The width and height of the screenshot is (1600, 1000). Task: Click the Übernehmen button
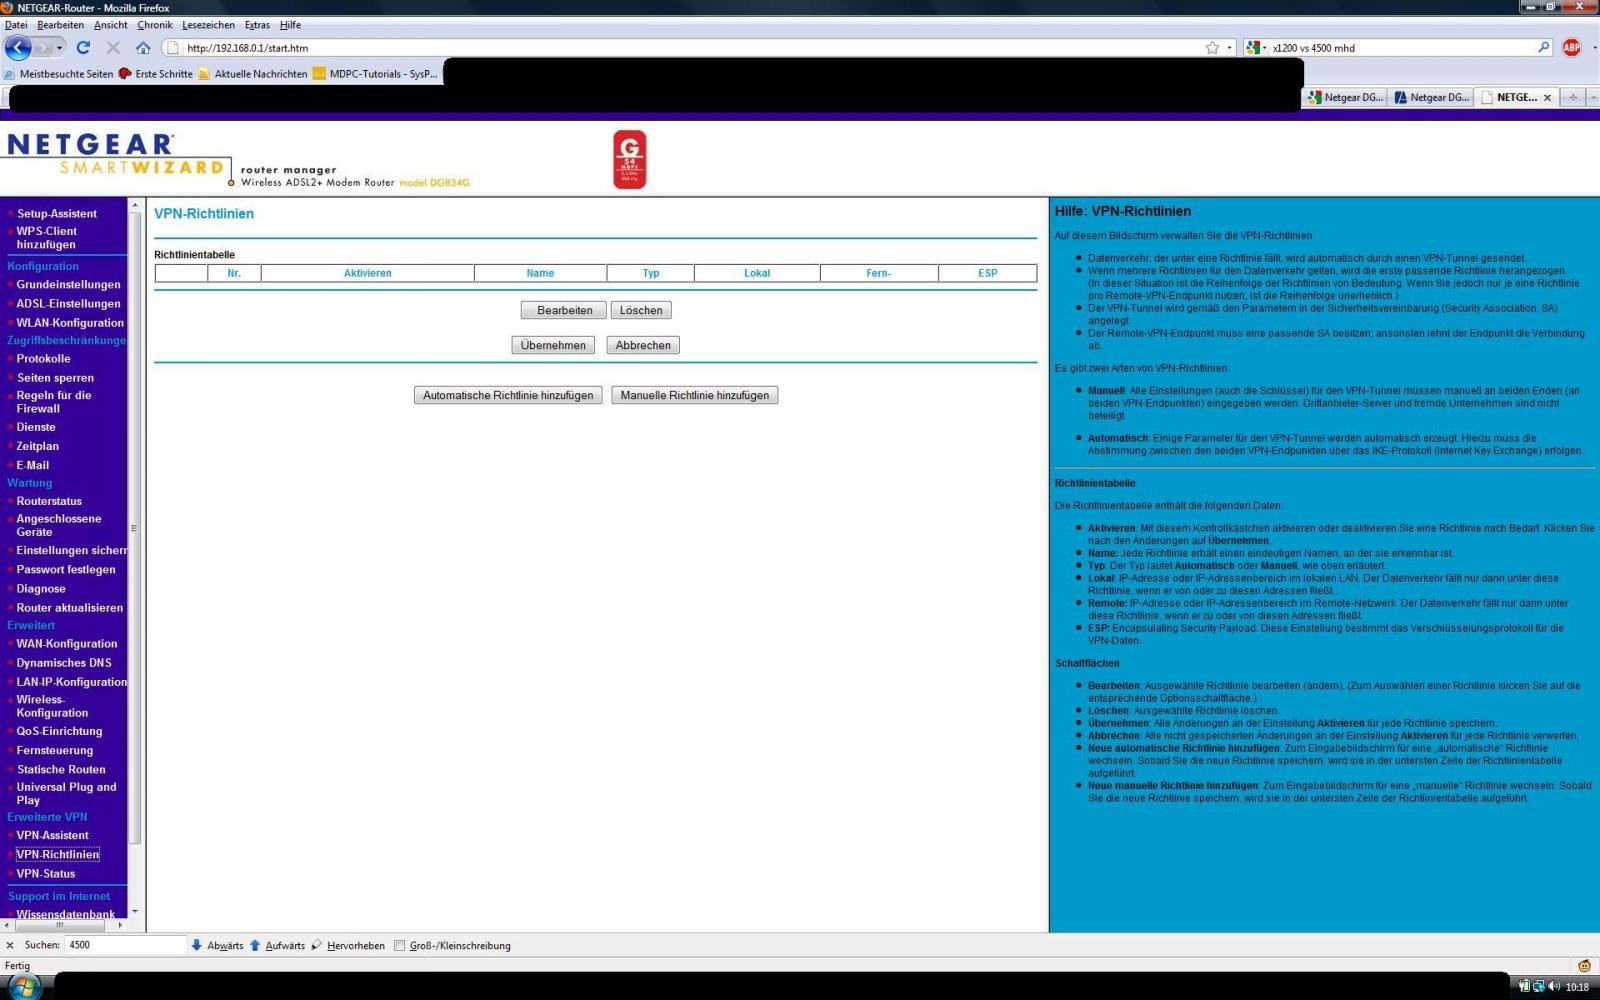[553, 345]
